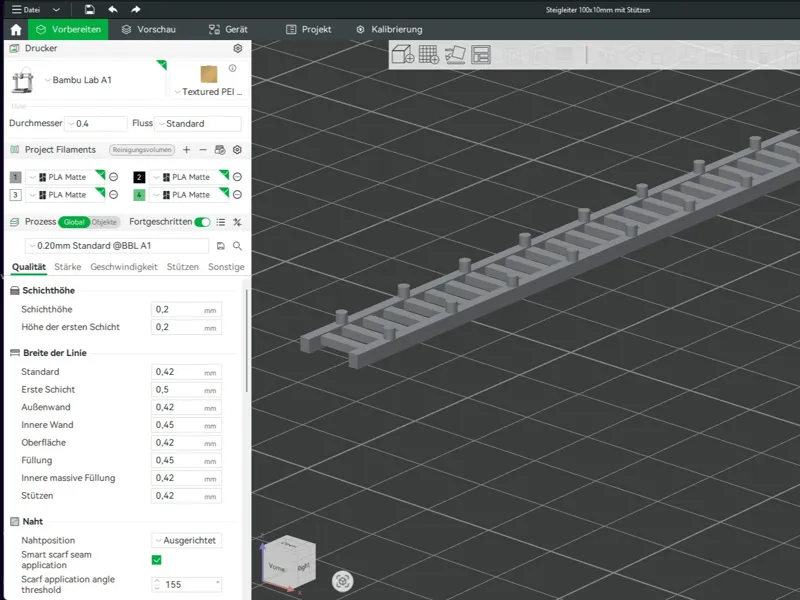Click the Bambu Lab A1 printer thumbnail

pos(22,80)
